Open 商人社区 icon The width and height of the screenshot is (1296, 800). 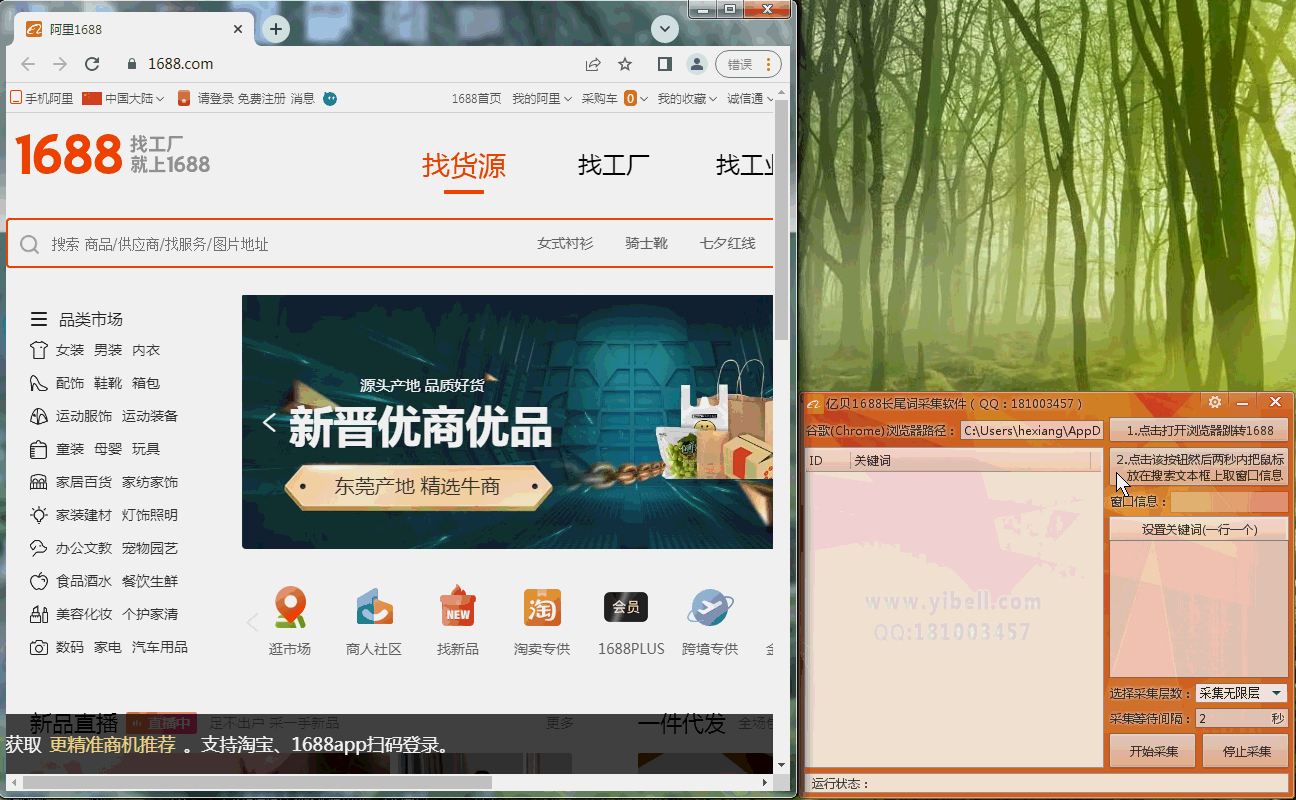coord(374,608)
